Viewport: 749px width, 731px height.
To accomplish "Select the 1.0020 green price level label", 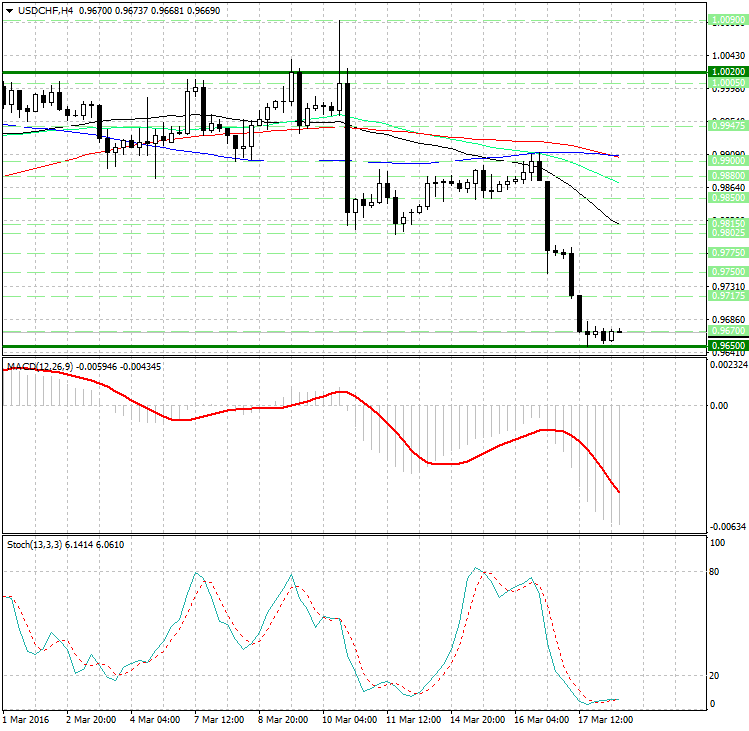I will pos(725,72).
